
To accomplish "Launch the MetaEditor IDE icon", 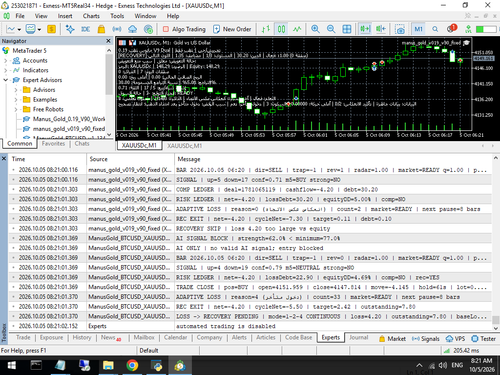I will pyautogui.click(x=86, y=29).
